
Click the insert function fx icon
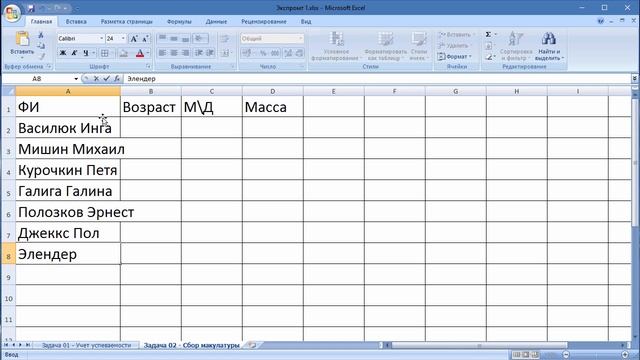click(117, 78)
